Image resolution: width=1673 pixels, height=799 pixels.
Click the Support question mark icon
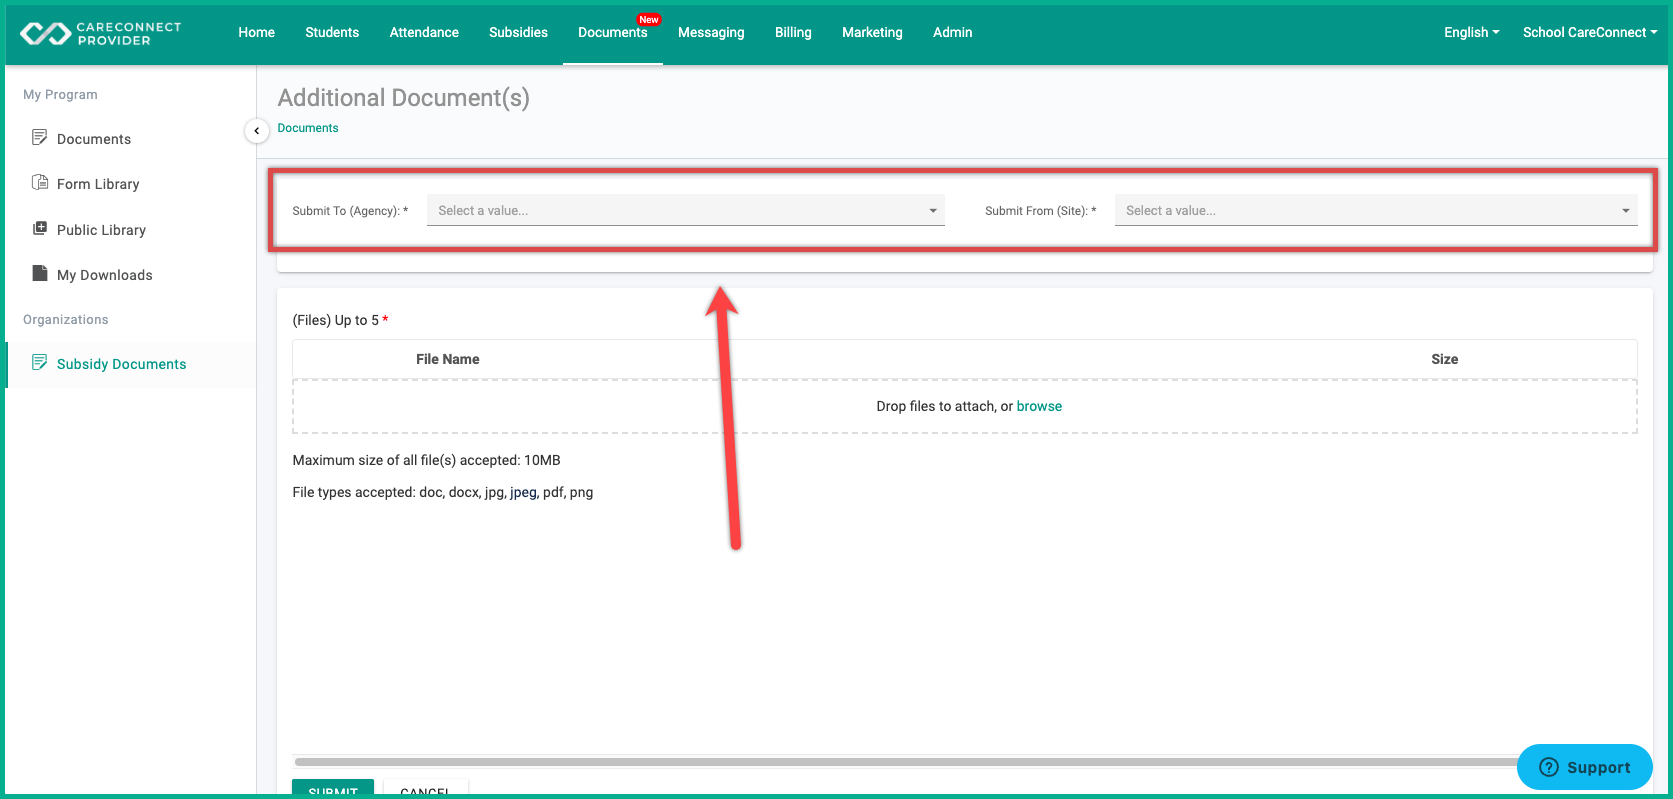click(x=1549, y=767)
